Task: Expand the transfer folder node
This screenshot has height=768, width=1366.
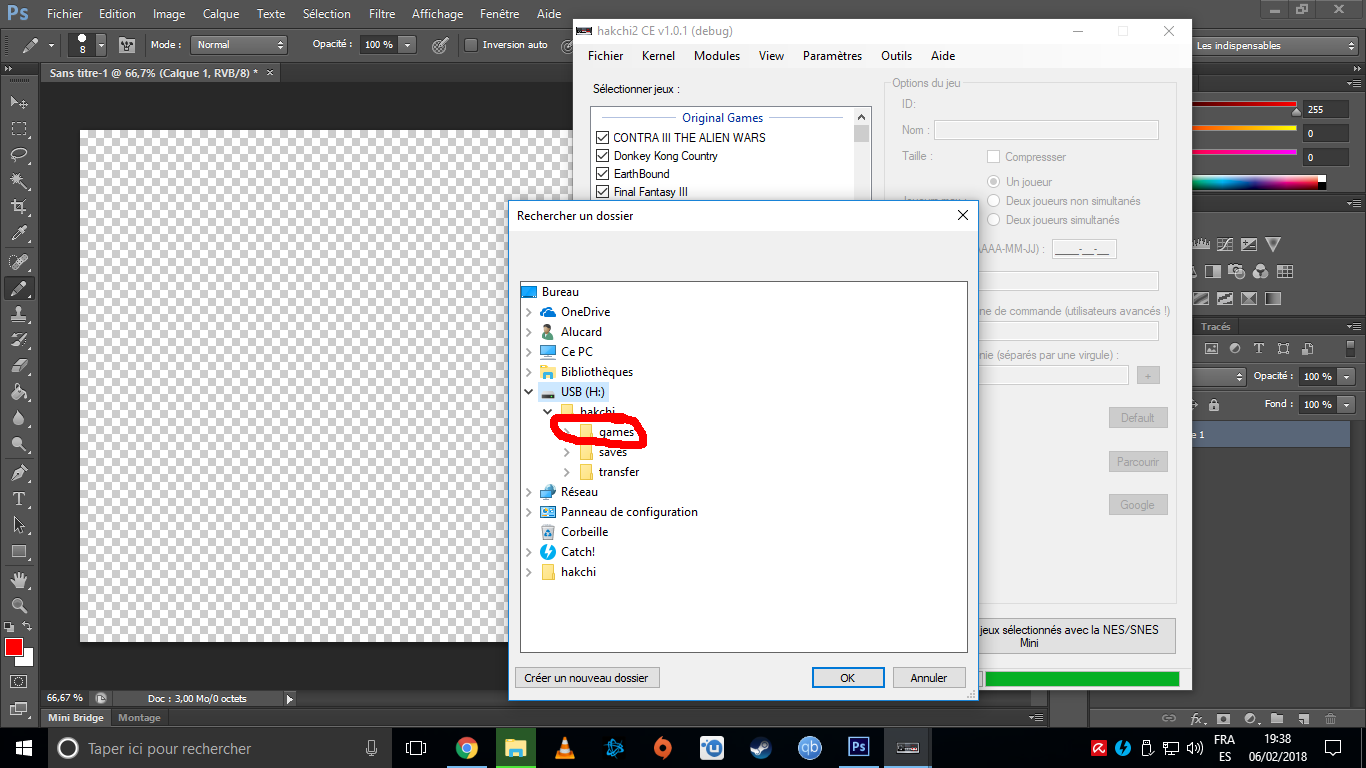Action: pyautogui.click(x=566, y=472)
